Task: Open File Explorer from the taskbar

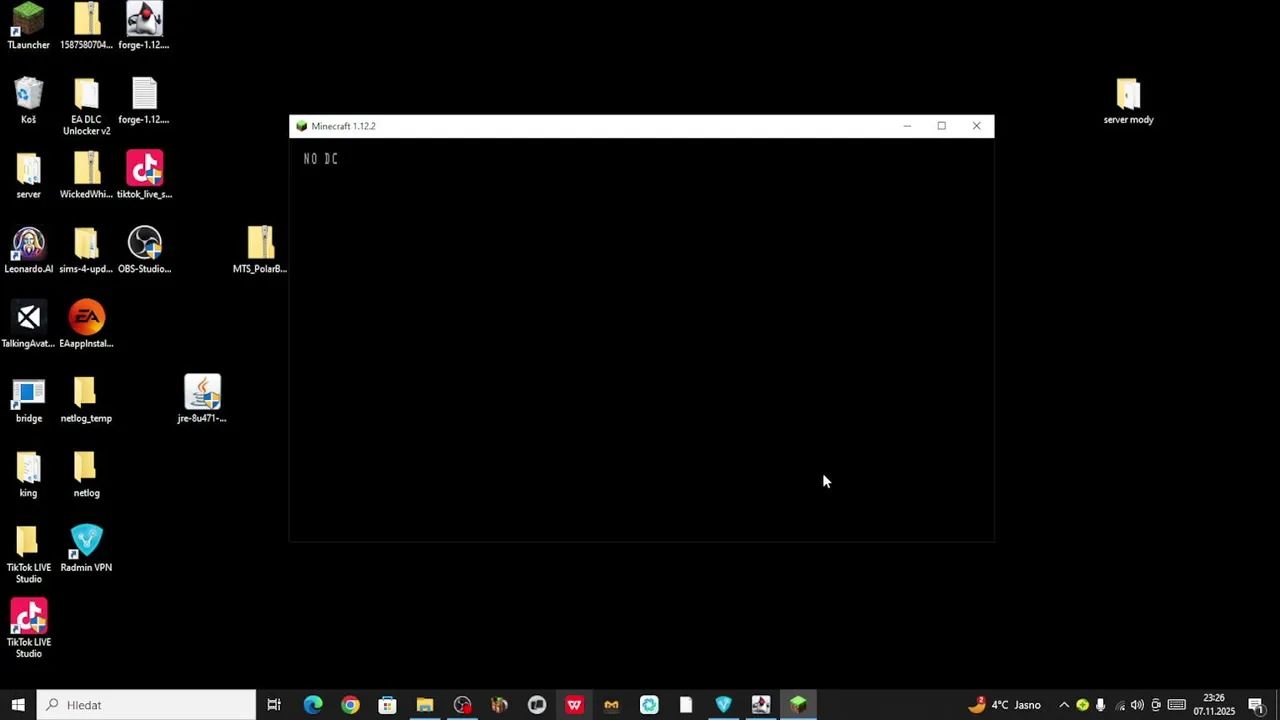Action: point(425,705)
